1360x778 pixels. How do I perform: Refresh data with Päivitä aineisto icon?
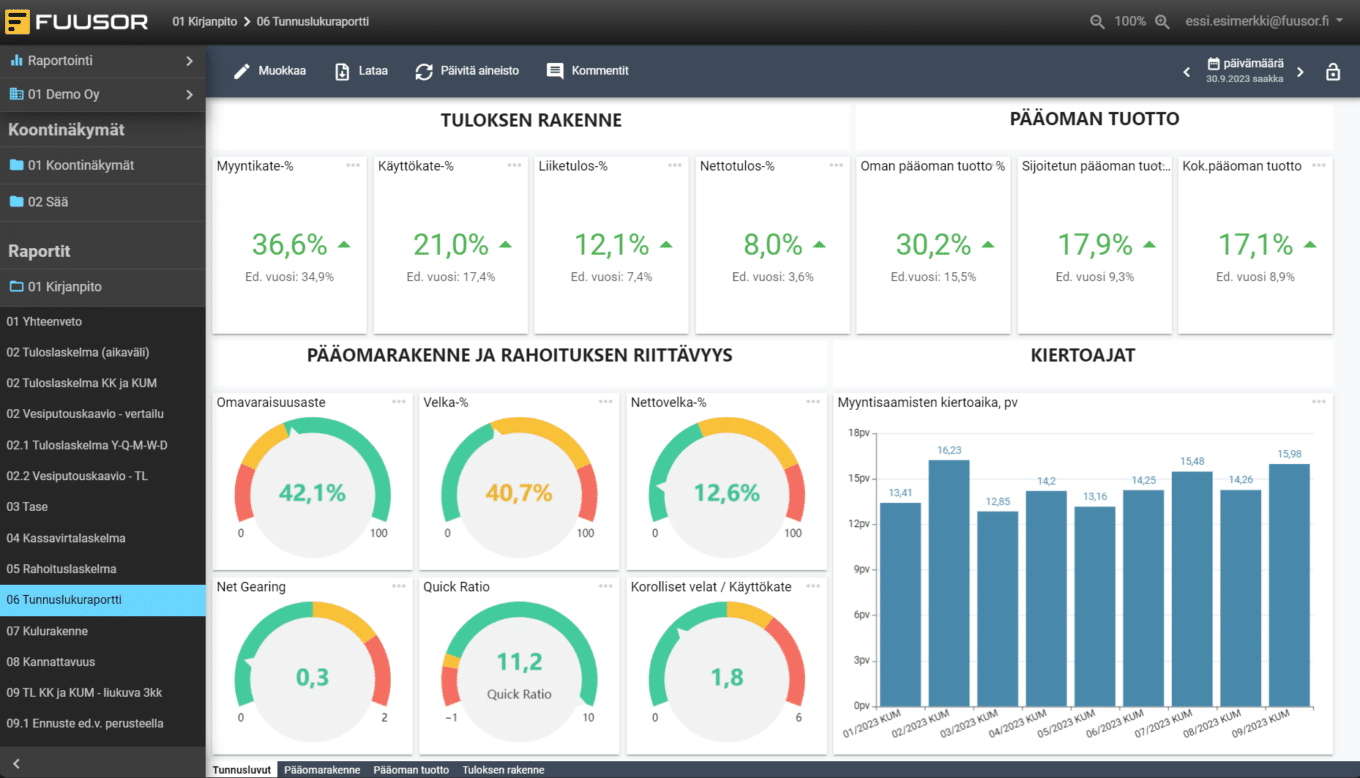coord(424,71)
